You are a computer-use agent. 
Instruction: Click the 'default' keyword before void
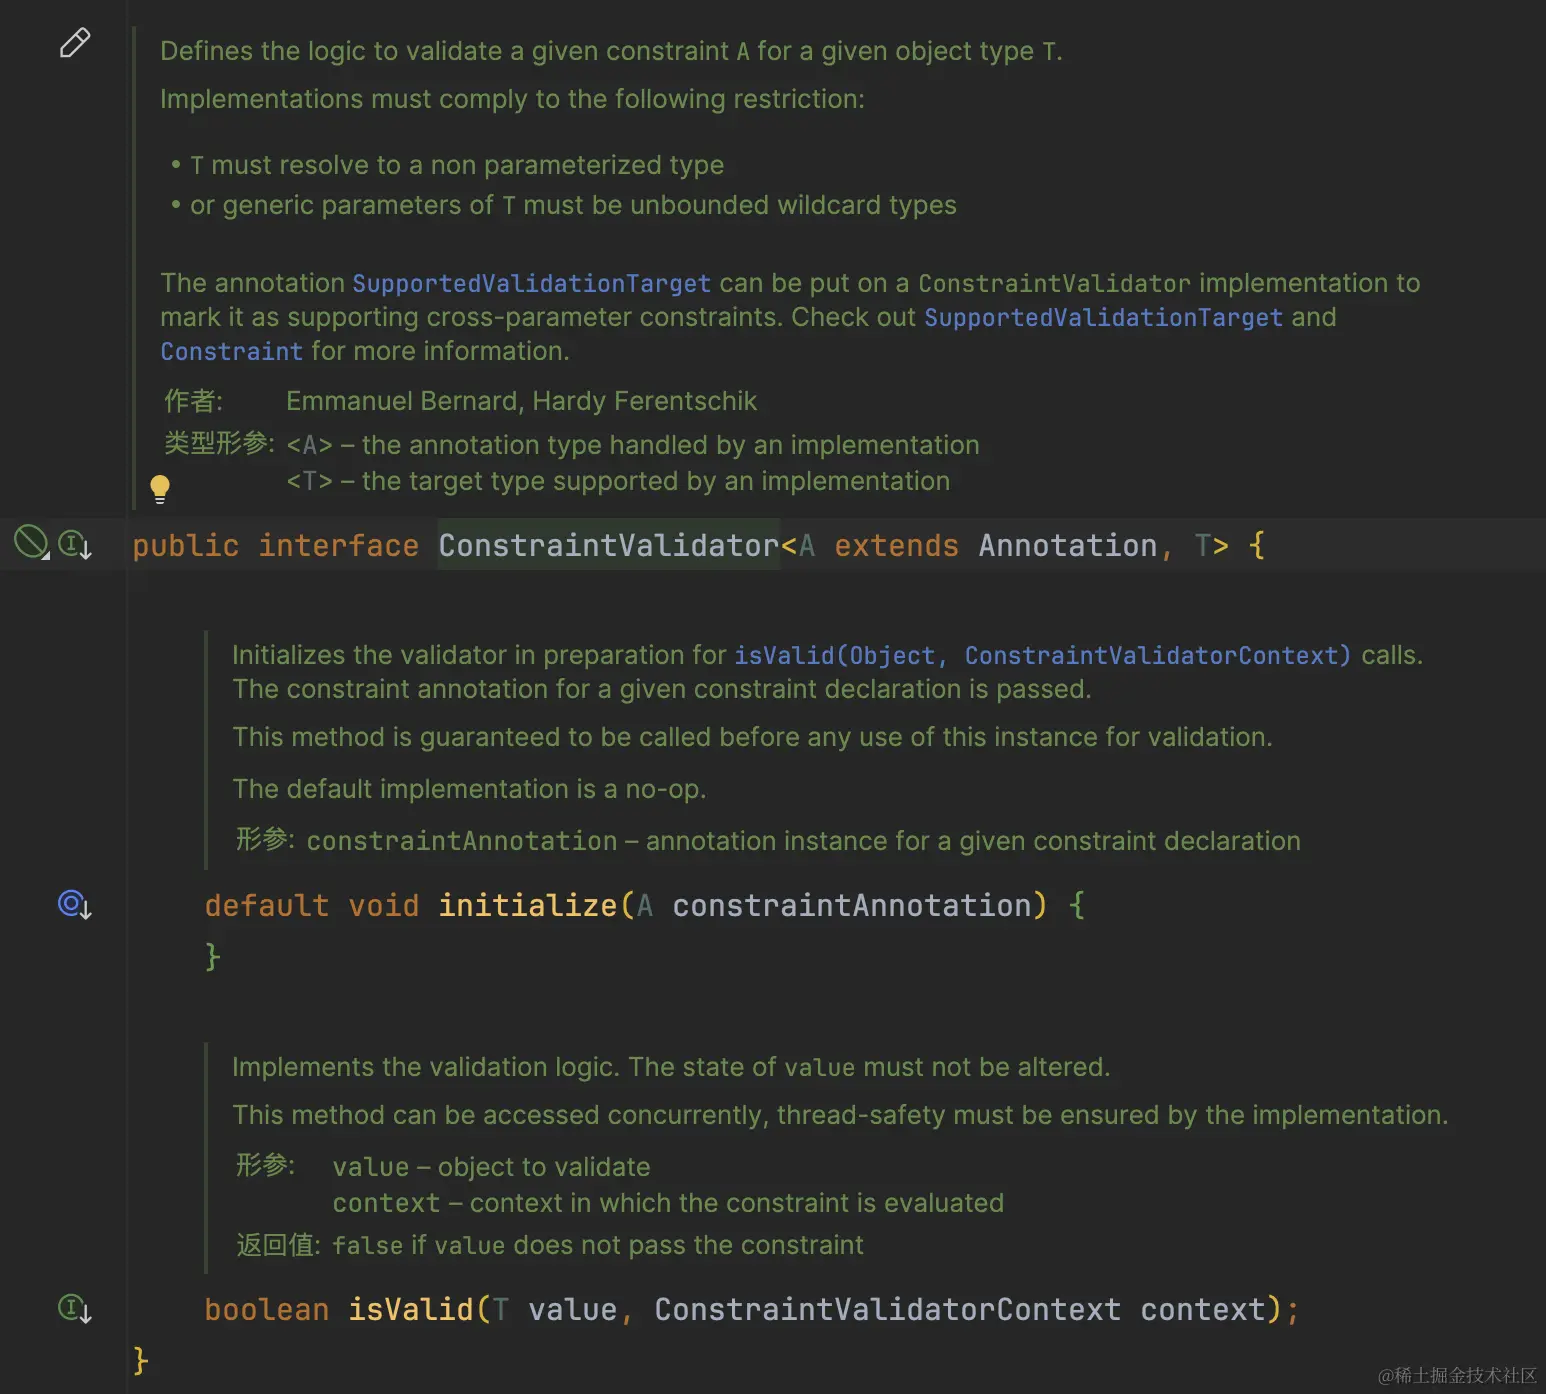coord(267,906)
